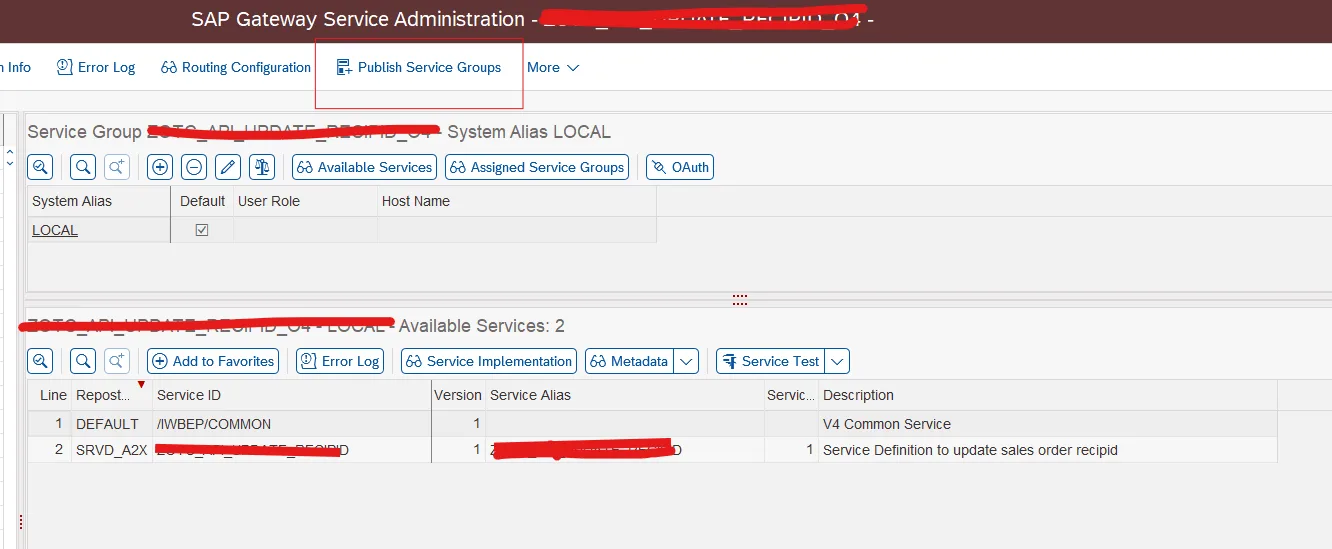Screen dimensions: 1332x549
Task: Click the balance scale icon in the alias toolbar
Action: (262, 167)
